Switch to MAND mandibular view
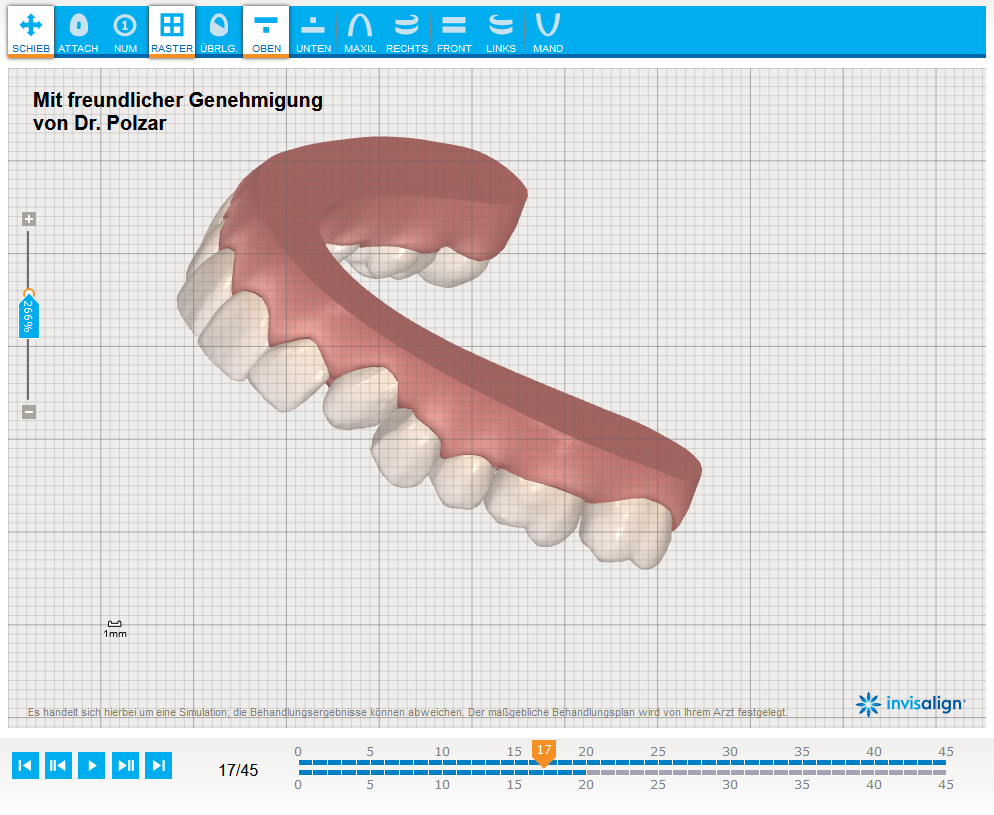The width and height of the screenshot is (994, 815). coord(548,31)
